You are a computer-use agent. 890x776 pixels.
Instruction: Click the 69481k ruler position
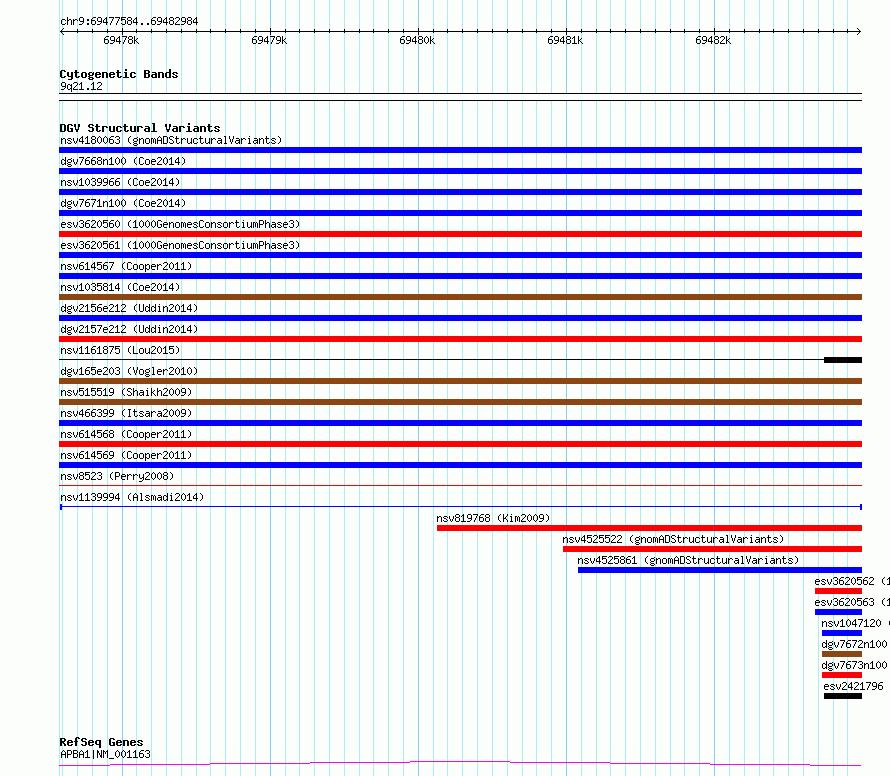[x=565, y=40]
